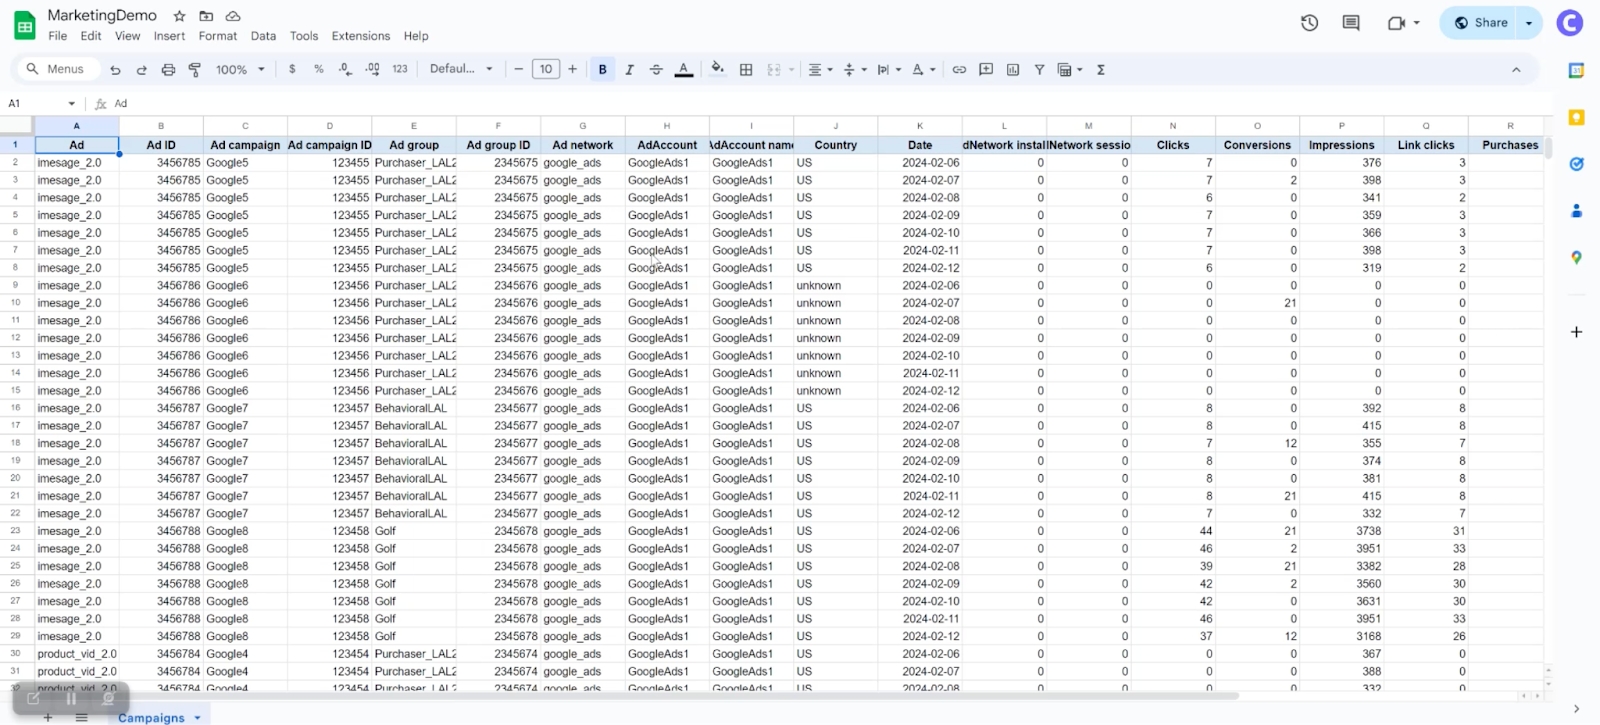Click the font size input field
Screen dimensions: 1600x725
click(545, 69)
